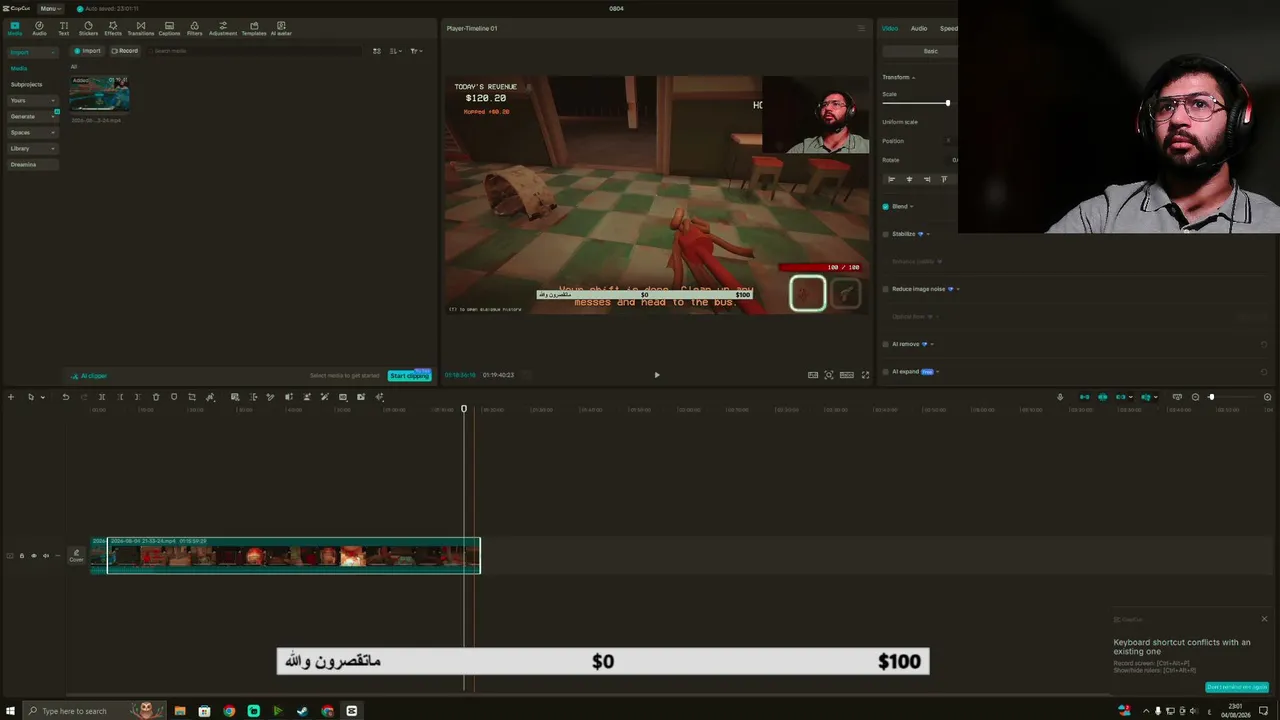The image size is (1280, 720).
Task: Mute the video track audio
Action: tap(45, 556)
